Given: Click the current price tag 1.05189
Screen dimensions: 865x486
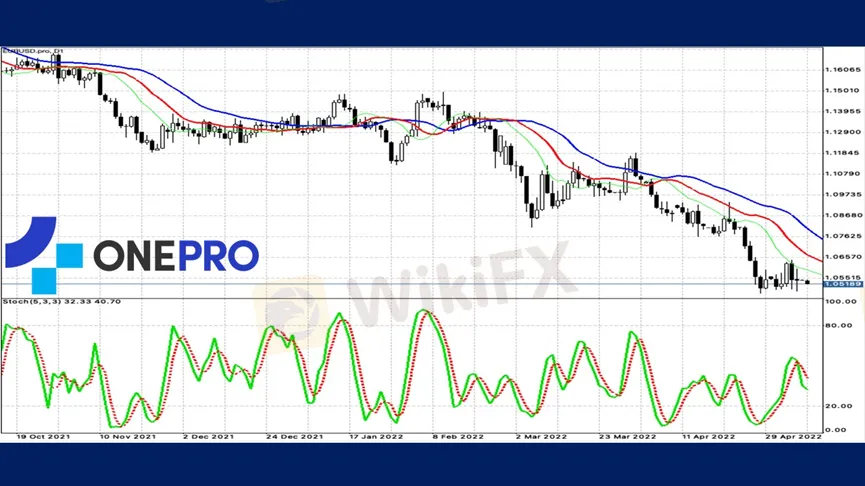Looking at the screenshot, I should coord(841,284).
